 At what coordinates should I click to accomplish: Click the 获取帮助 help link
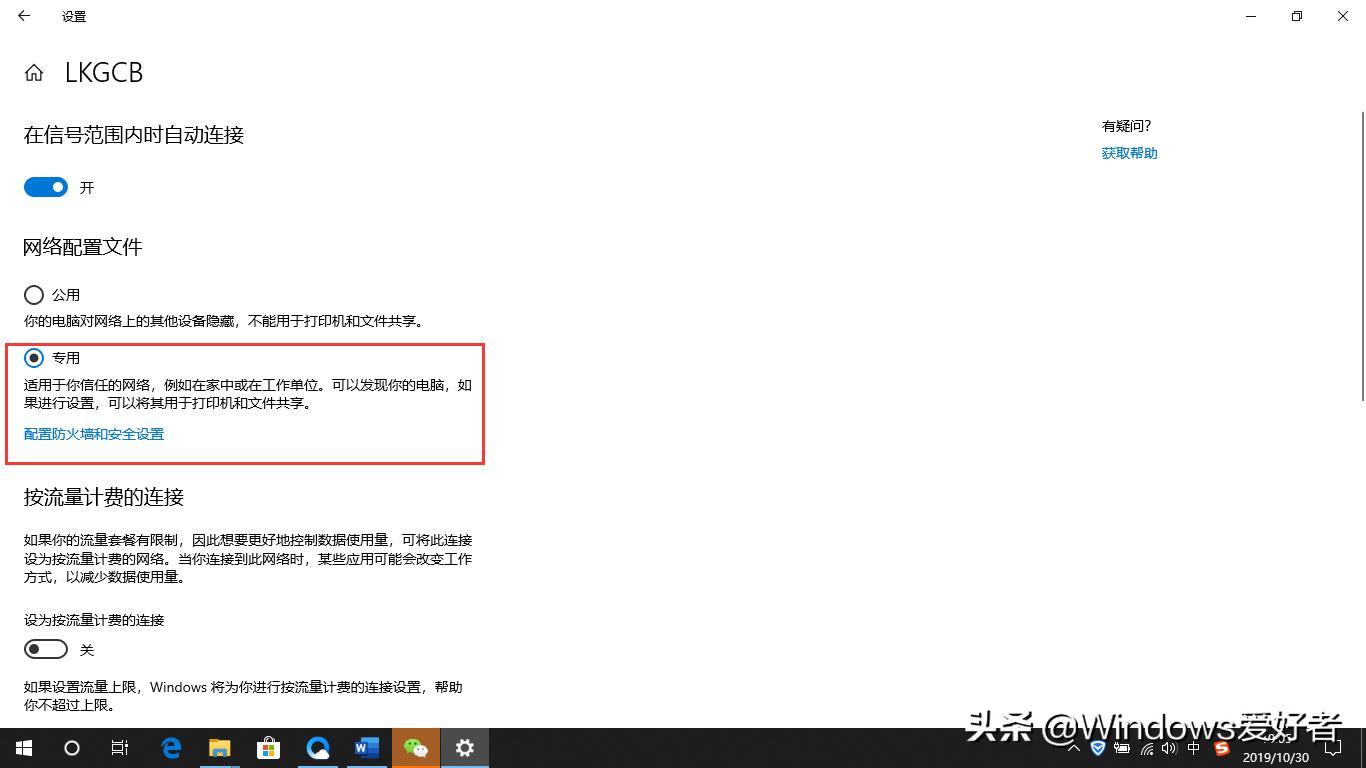1129,152
